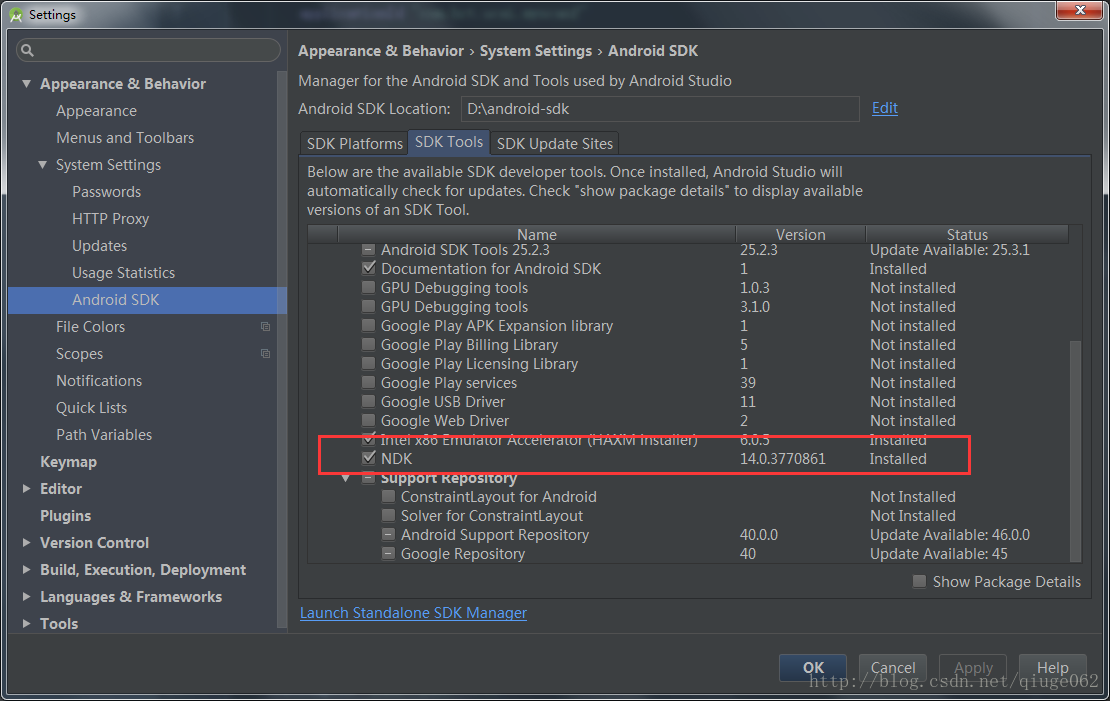1110x701 pixels.
Task: Check Solver for ConstraintLayout
Action: [389, 515]
